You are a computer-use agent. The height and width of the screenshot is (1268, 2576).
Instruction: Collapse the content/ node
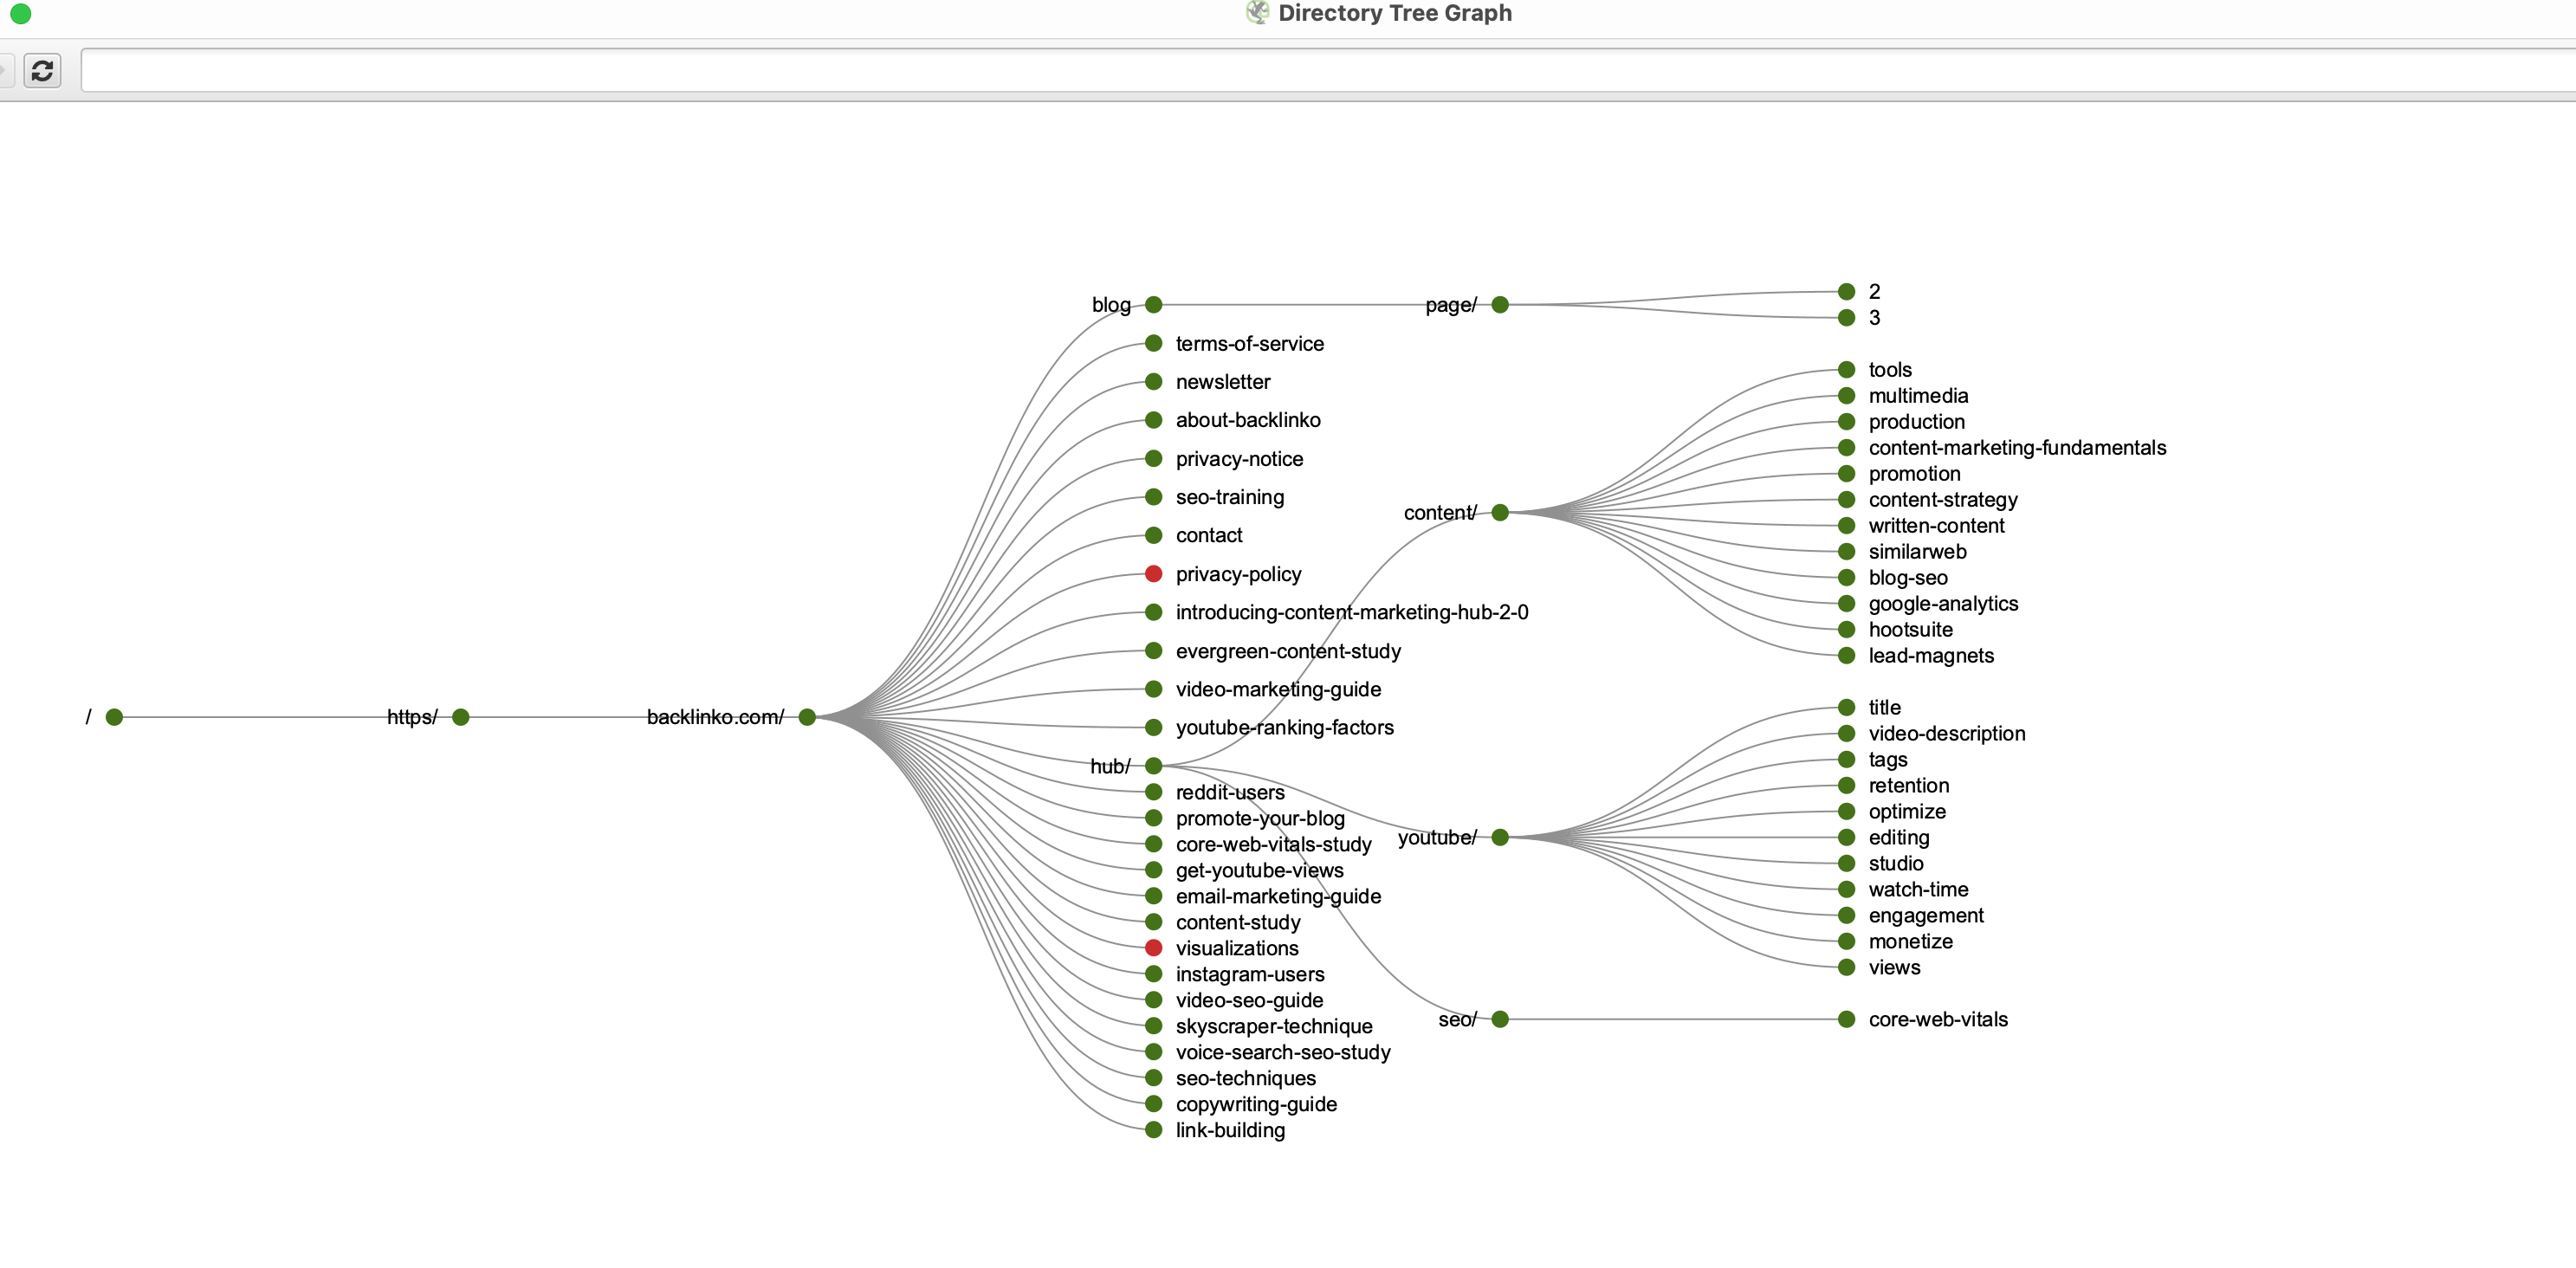click(1500, 512)
